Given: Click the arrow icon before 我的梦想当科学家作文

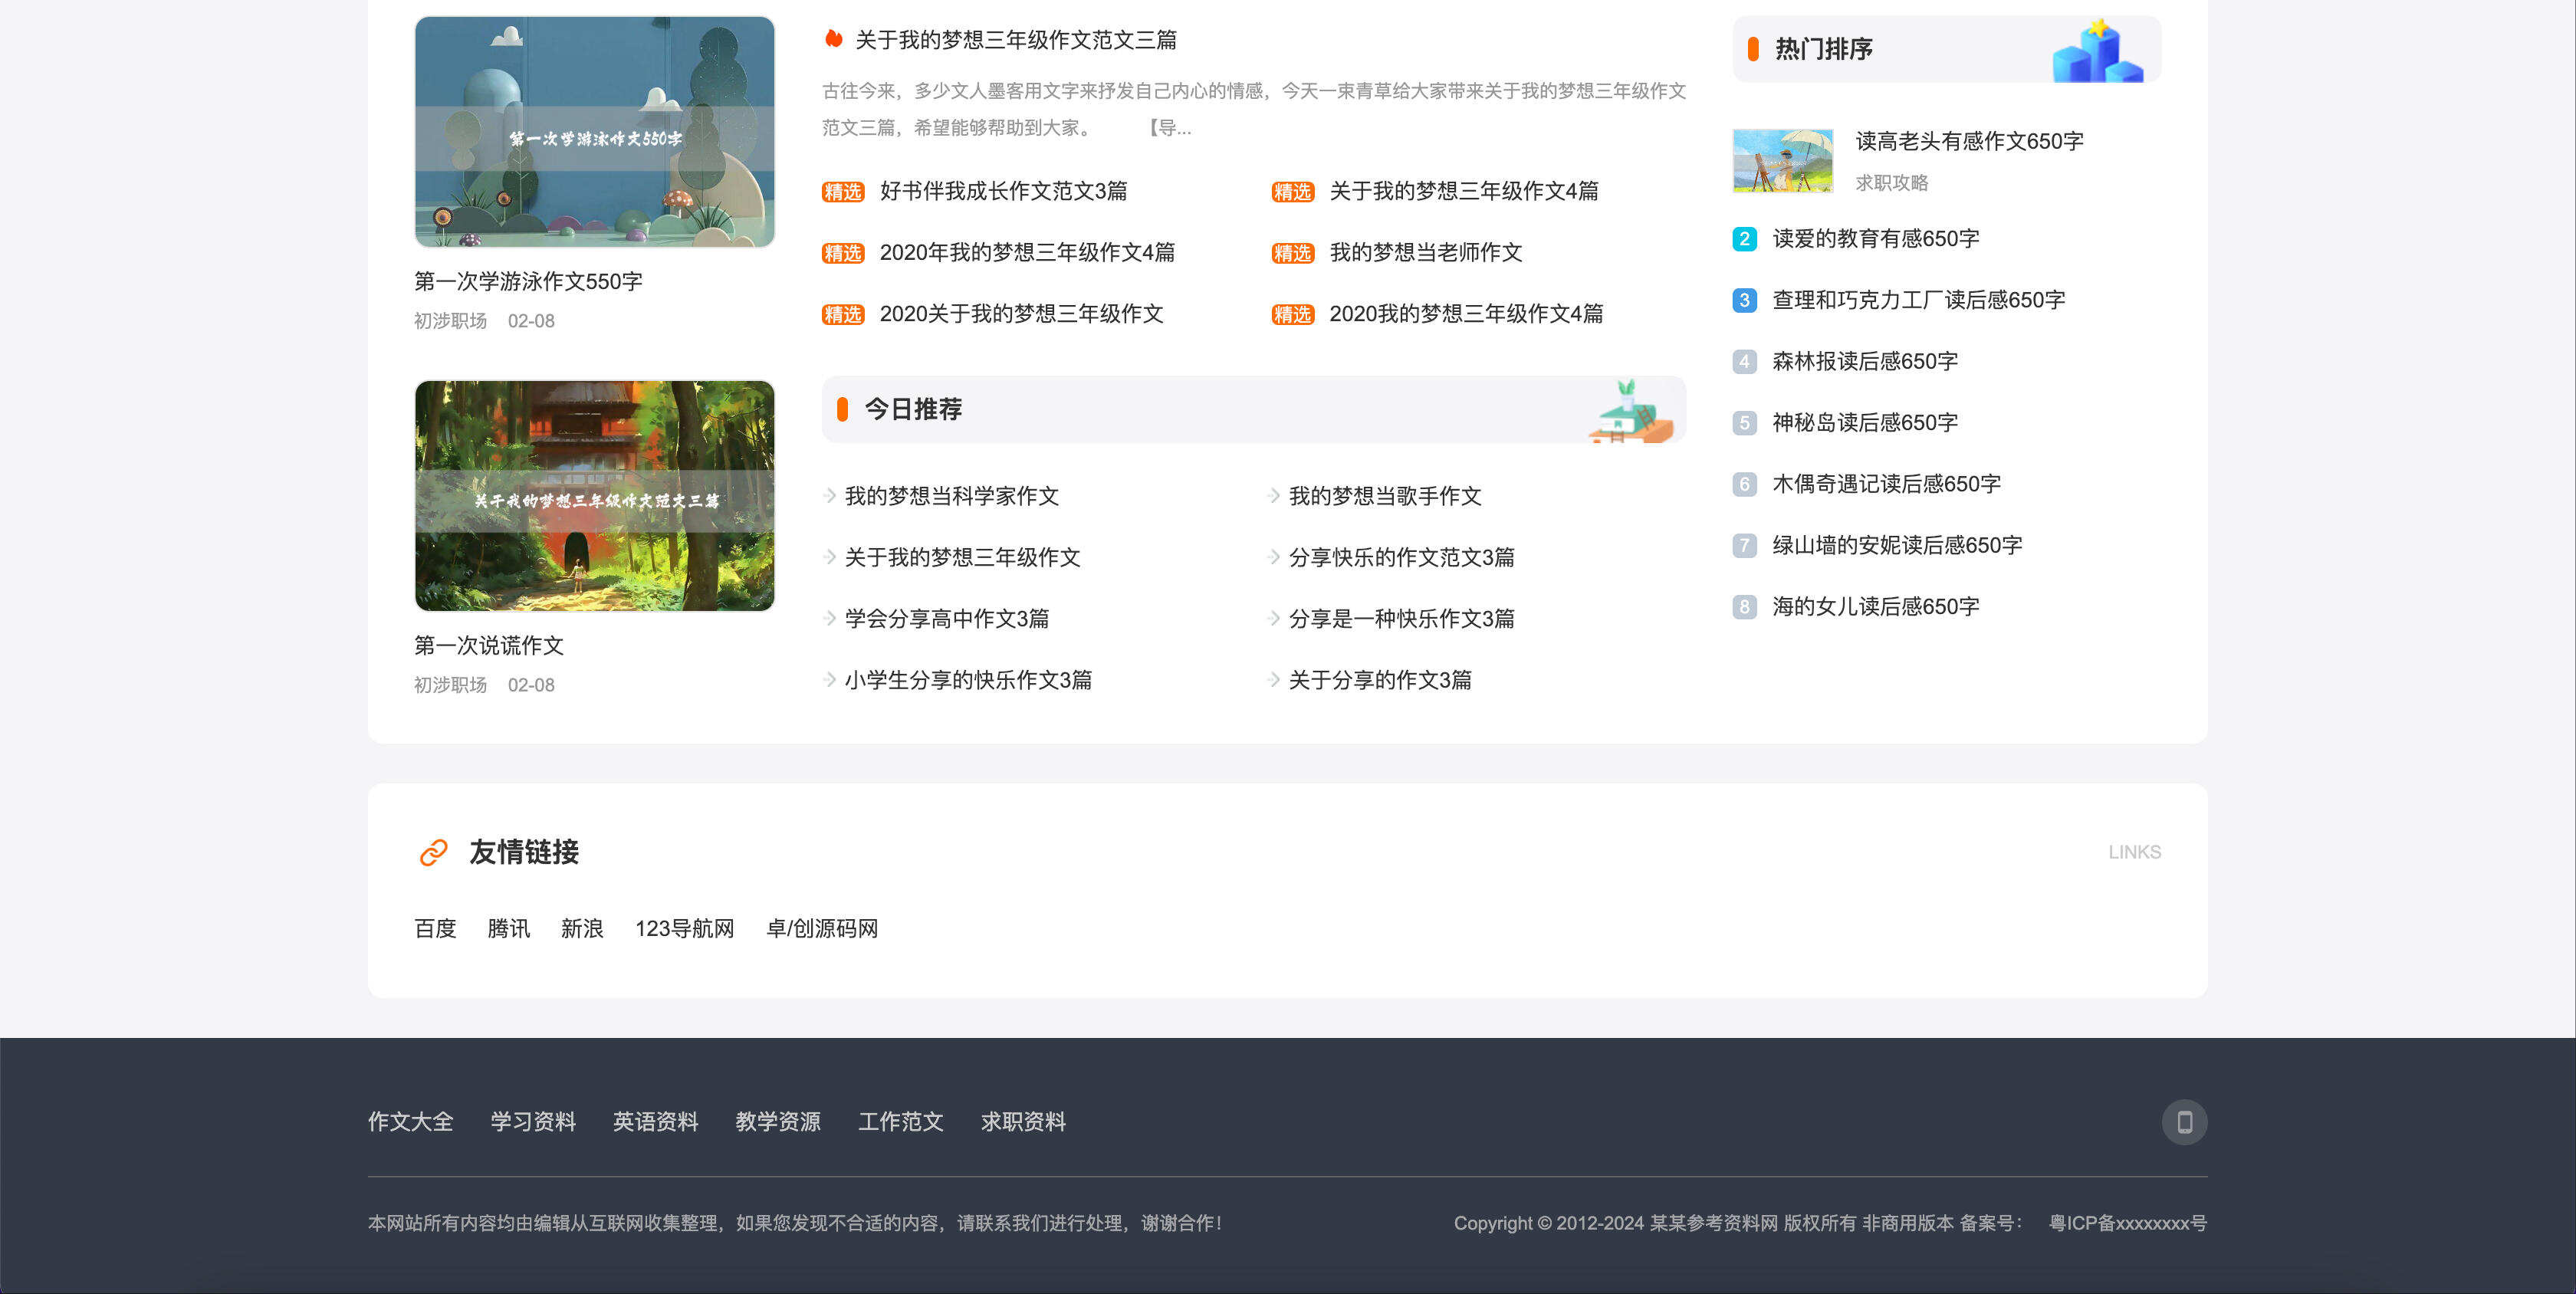Looking at the screenshot, I should [x=830, y=495].
